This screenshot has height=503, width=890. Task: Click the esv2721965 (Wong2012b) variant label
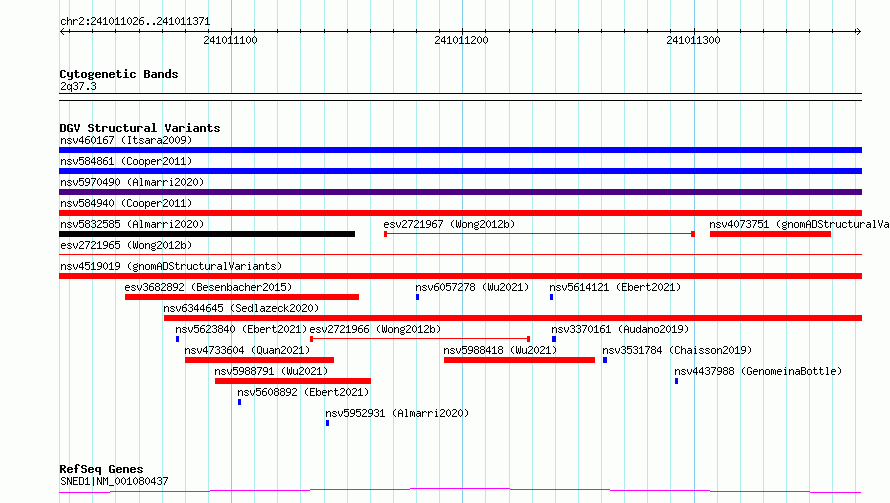coord(126,245)
